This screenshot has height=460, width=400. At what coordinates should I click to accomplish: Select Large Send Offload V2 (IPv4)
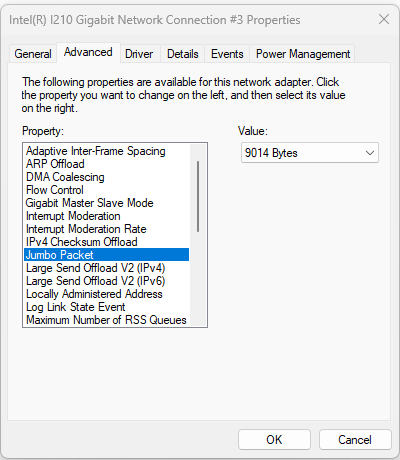click(107, 268)
